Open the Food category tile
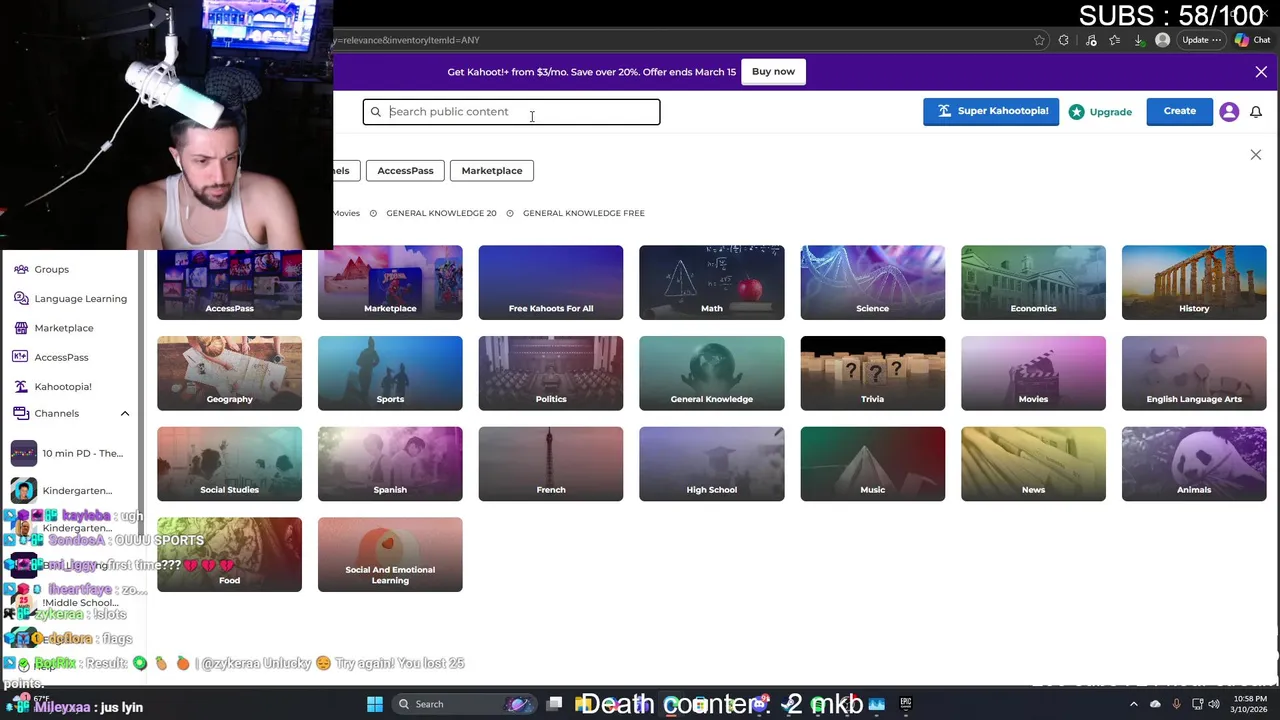Viewport: 1280px width, 720px height. point(229,554)
